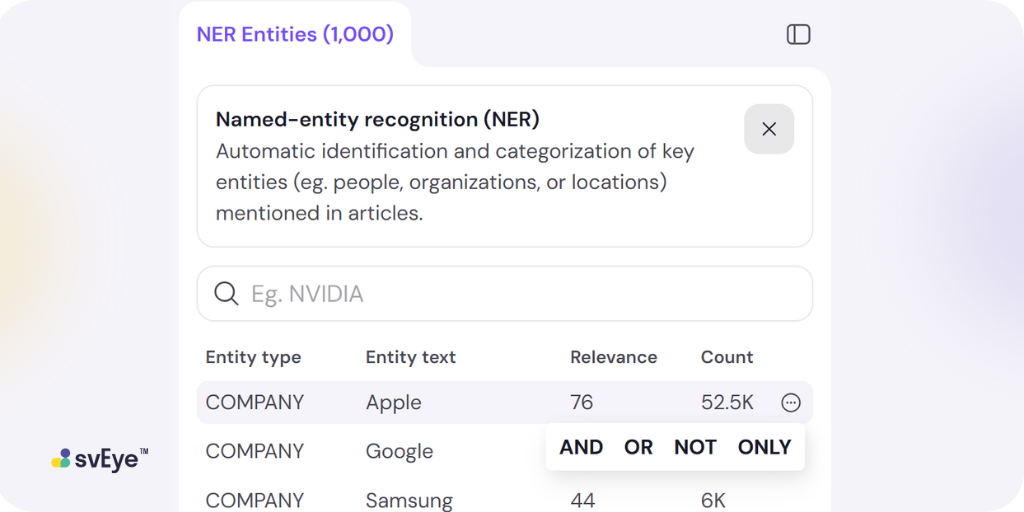Click COMPANY type in the Samsung row
This screenshot has height=512, width=1024.
255,501
